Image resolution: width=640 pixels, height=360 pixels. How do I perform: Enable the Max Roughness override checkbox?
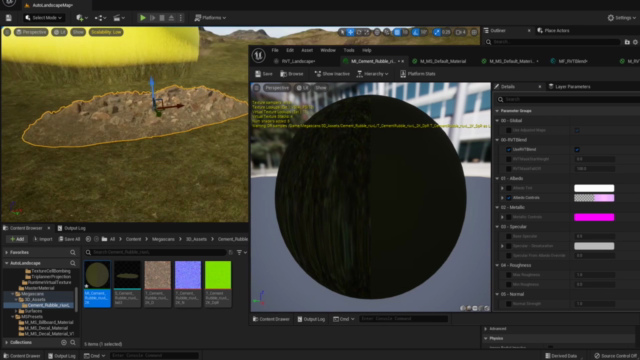click(x=509, y=275)
